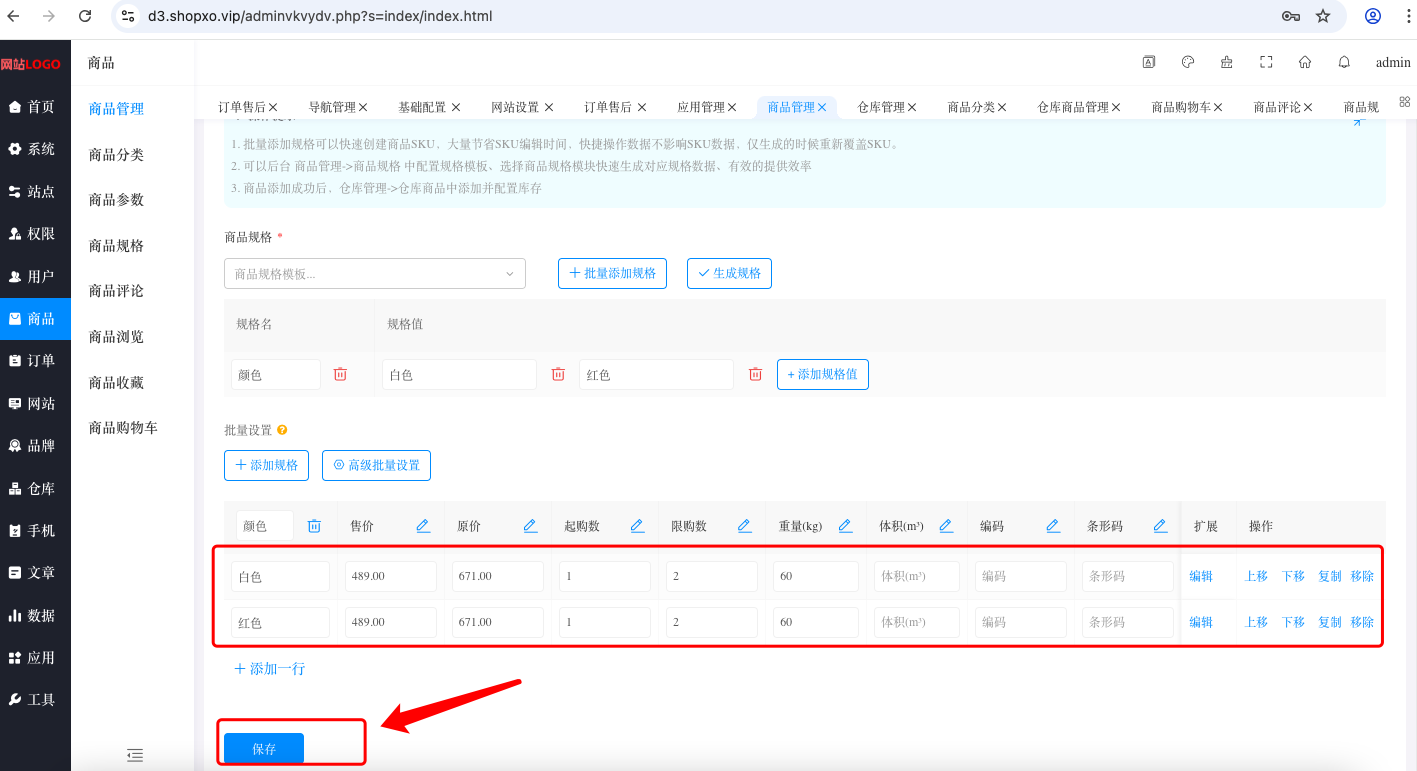This screenshot has height=771, width=1417.
Task: Close the 商品管理 tab
Action: pyautogui.click(x=822, y=107)
